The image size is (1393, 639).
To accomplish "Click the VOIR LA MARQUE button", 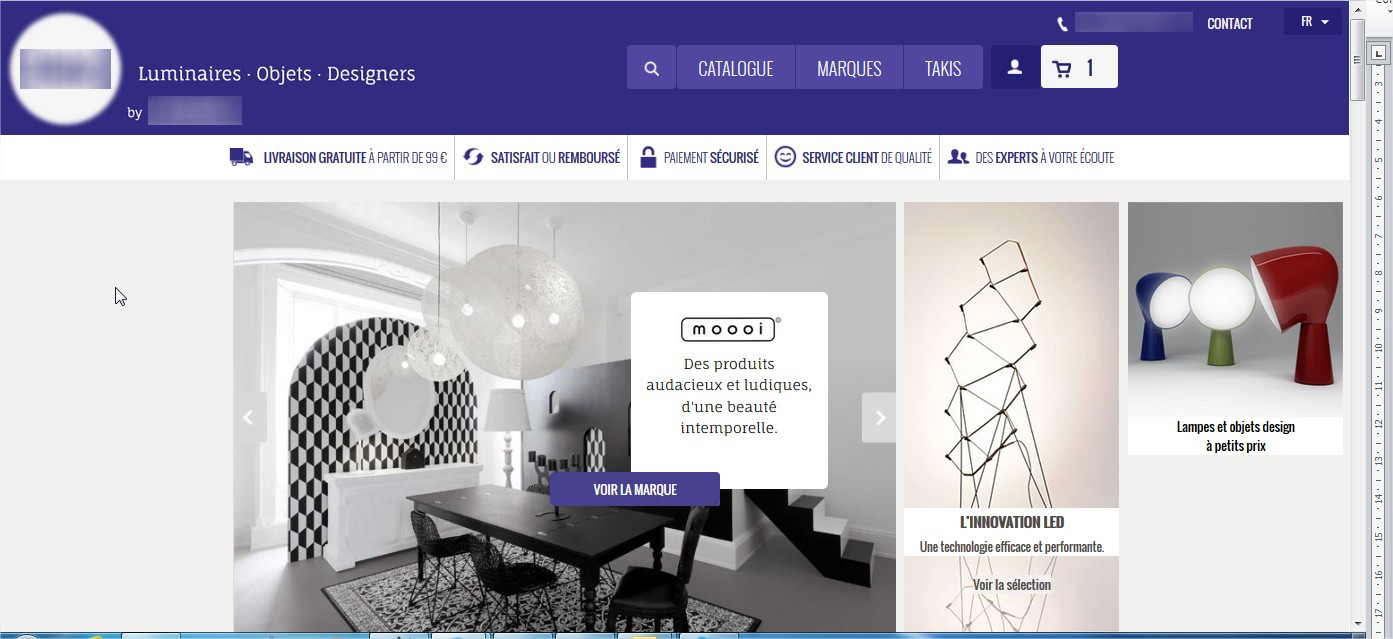I will tap(635, 489).
